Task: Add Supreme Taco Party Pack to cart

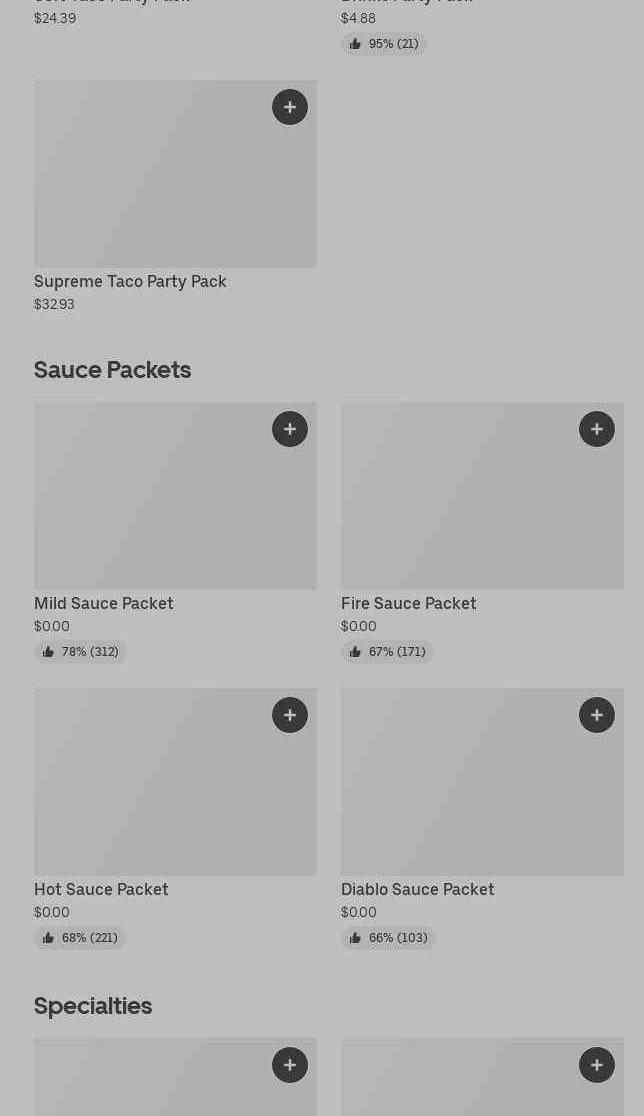Action: tap(290, 107)
